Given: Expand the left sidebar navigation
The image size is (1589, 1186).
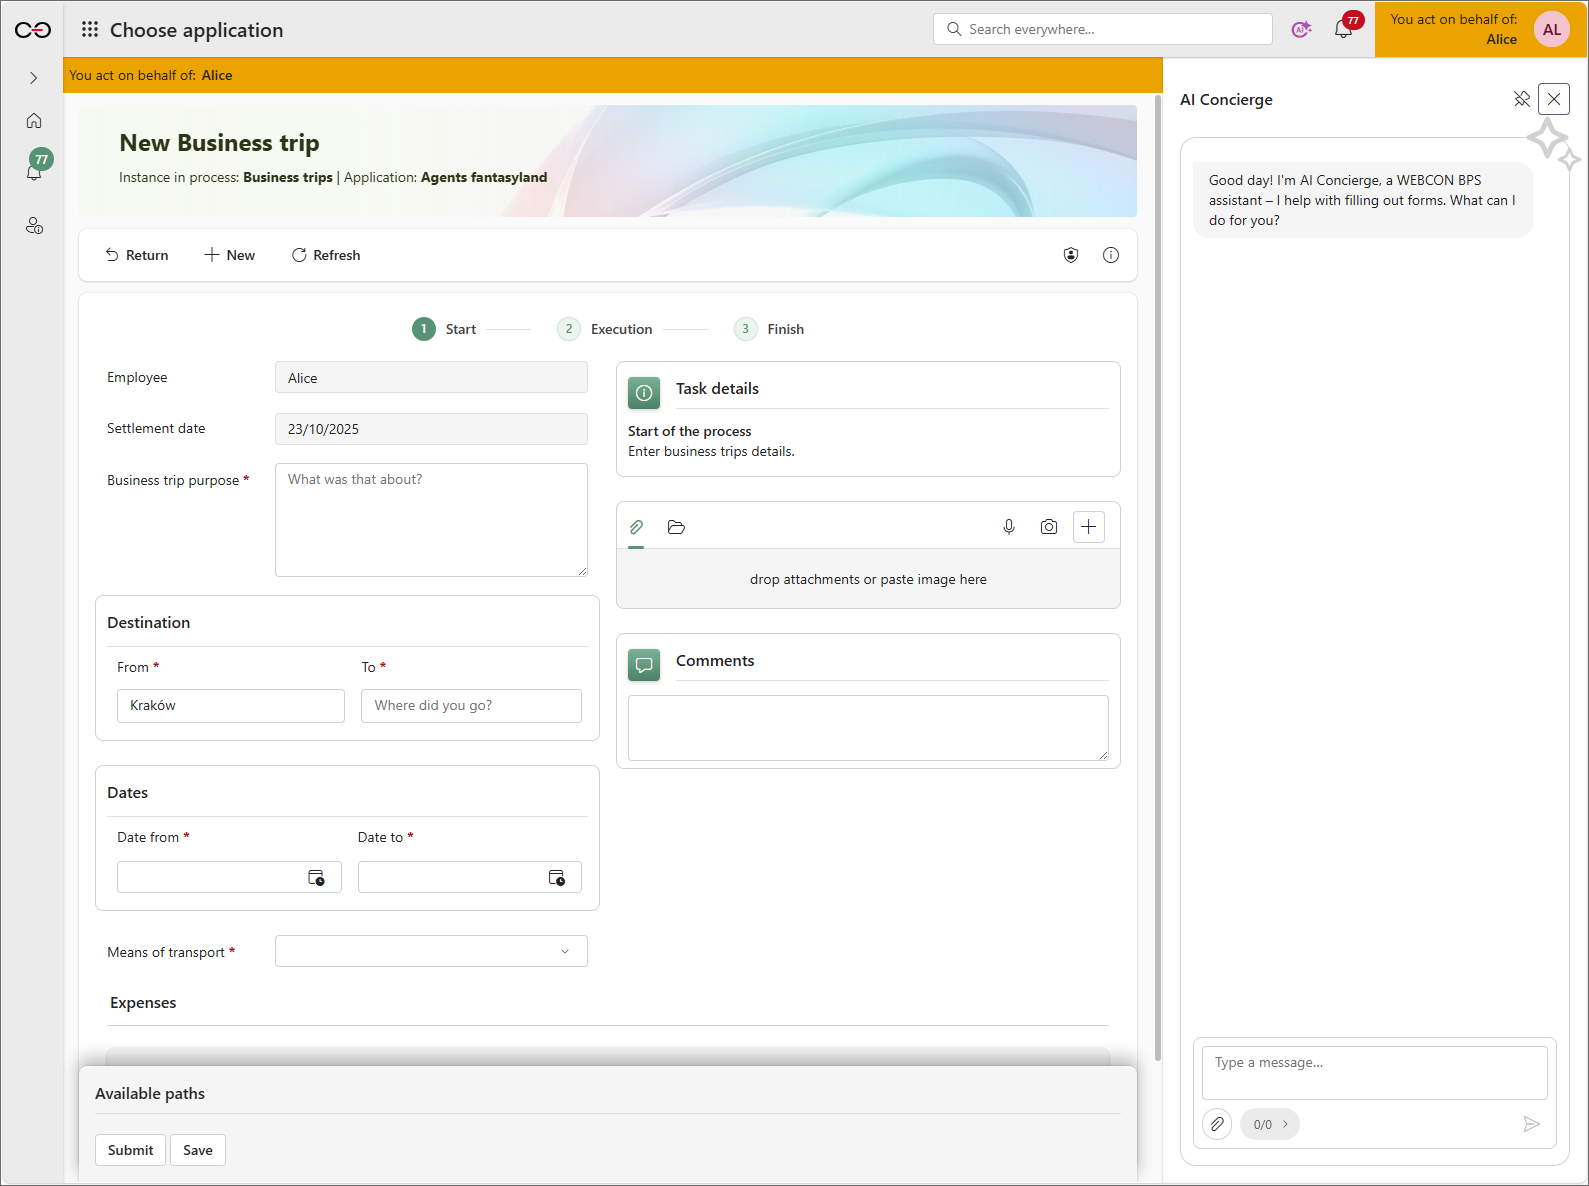Looking at the screenshot, I should [x=34, y=78].
